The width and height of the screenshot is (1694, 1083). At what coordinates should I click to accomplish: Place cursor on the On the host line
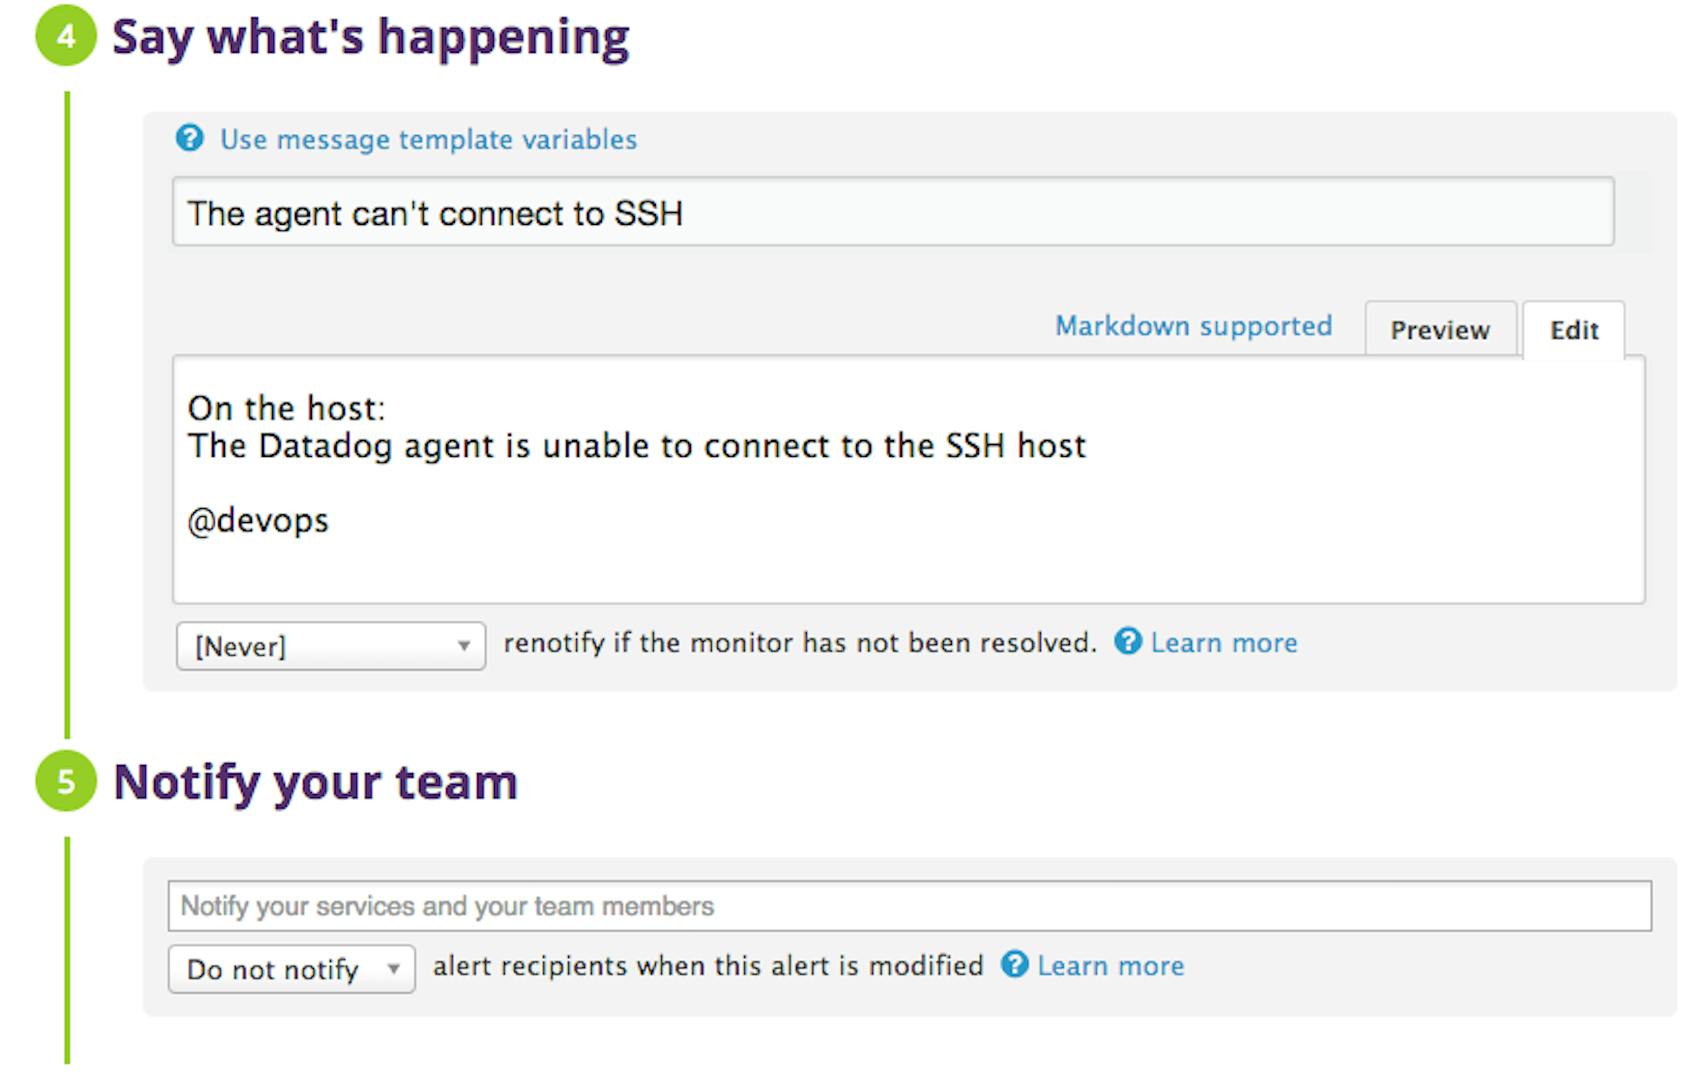point(286,409)
